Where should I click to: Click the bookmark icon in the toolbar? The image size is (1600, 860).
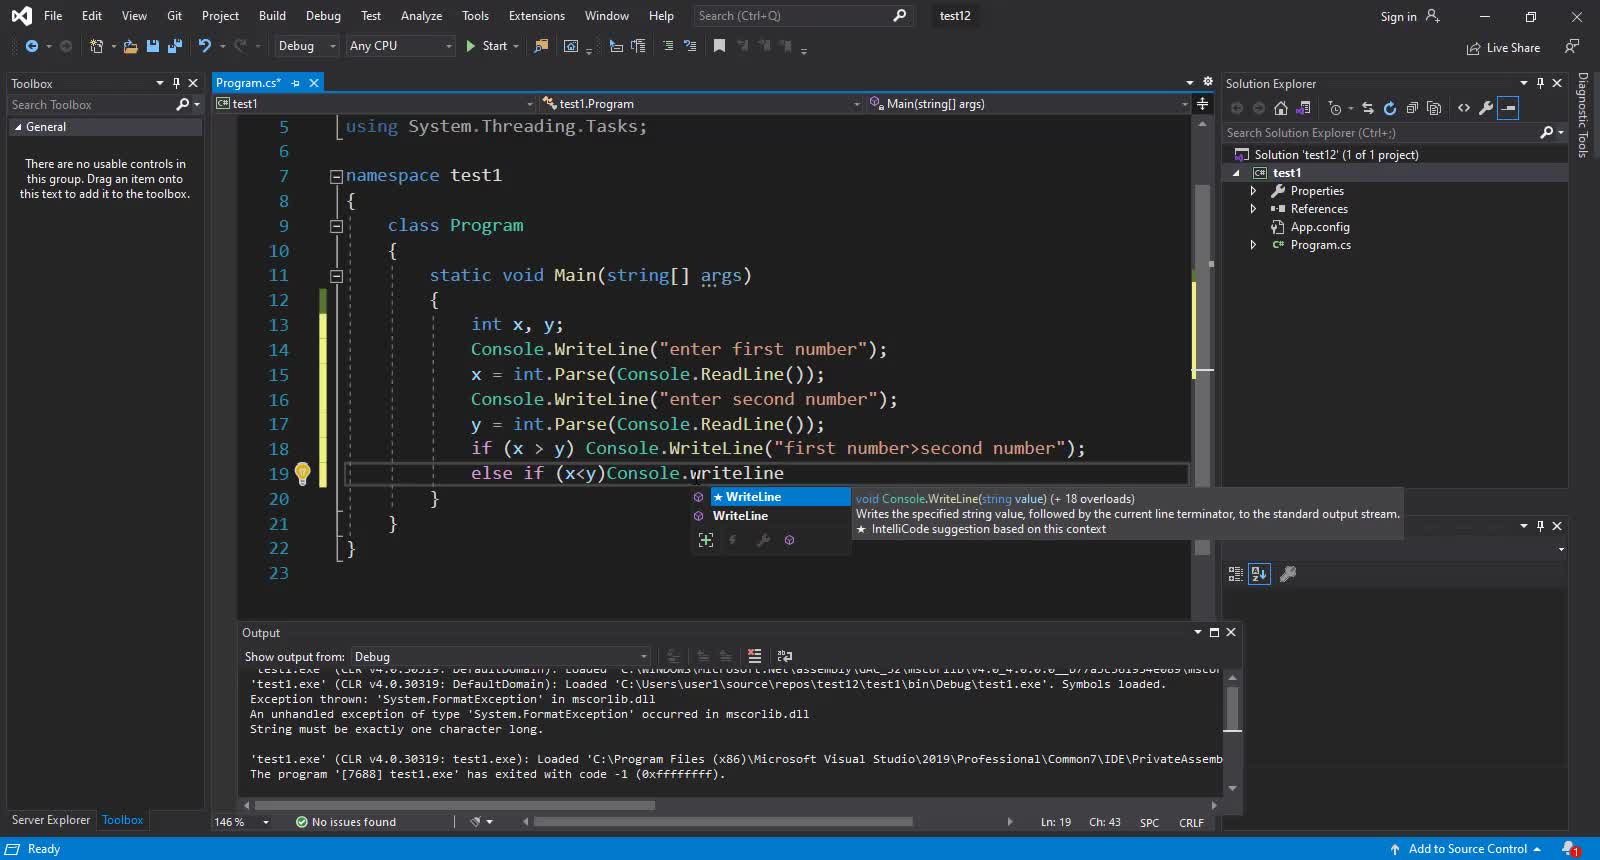point(719,46)
